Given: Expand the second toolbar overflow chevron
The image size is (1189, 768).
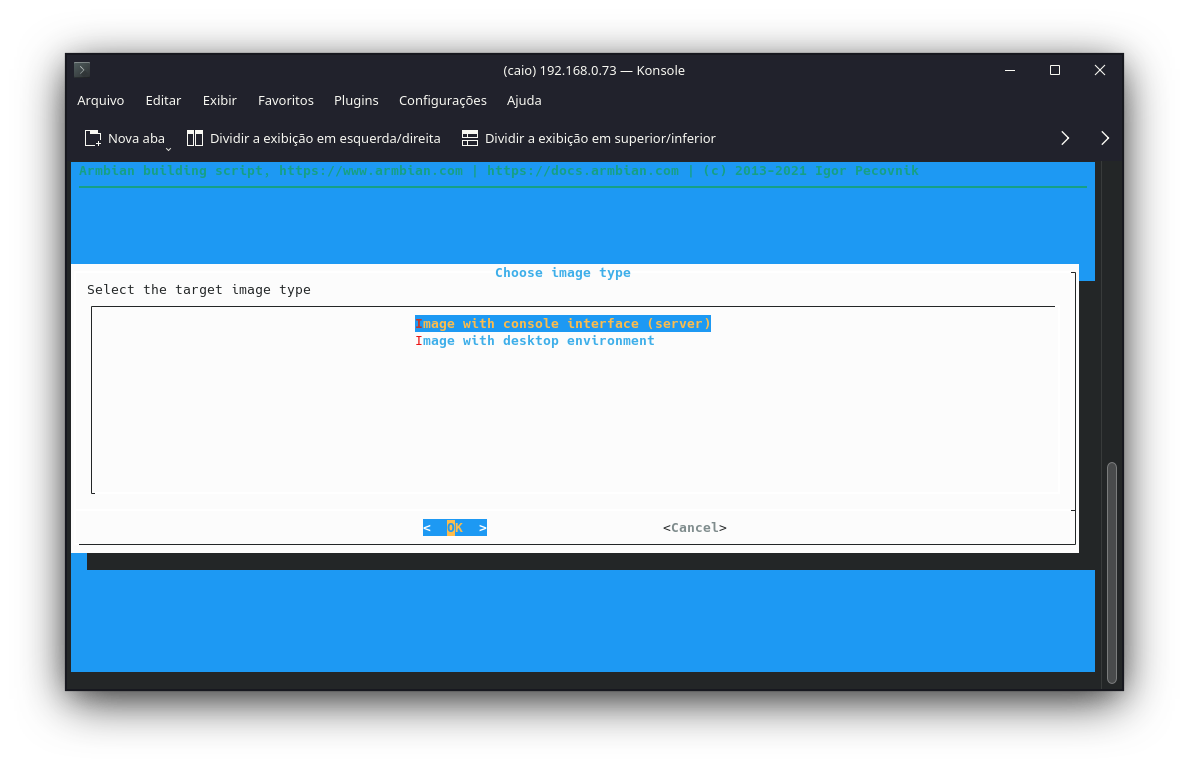Looking at the screenshot, I should click(1105, 138).
